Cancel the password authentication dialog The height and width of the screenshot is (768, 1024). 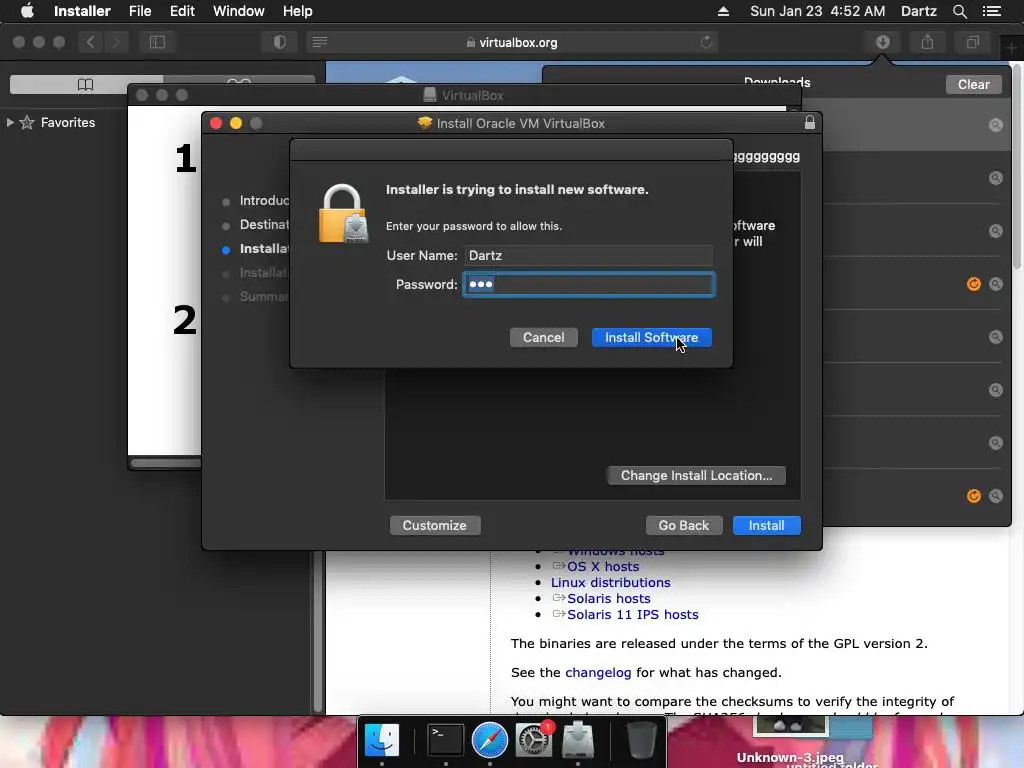click(543, 338)
